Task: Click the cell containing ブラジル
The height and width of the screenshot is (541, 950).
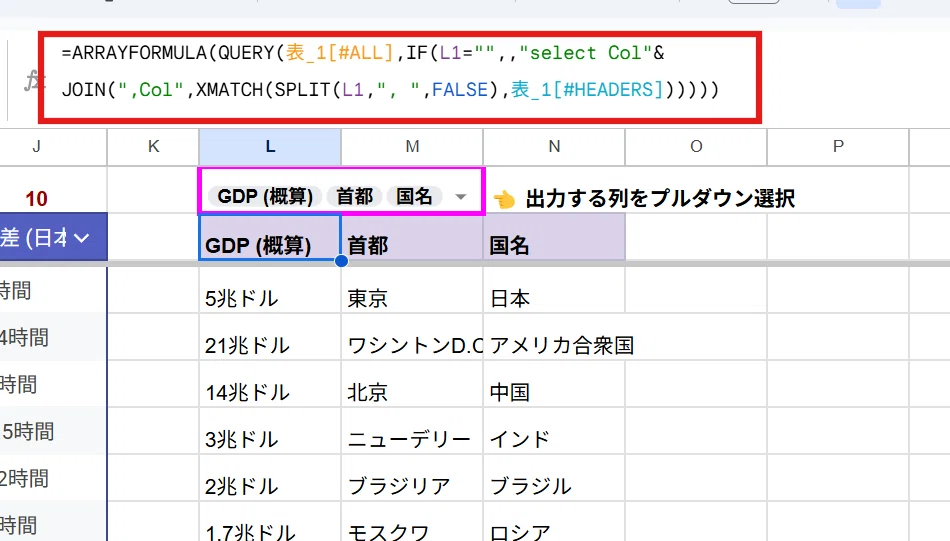Action: [554, 478]
